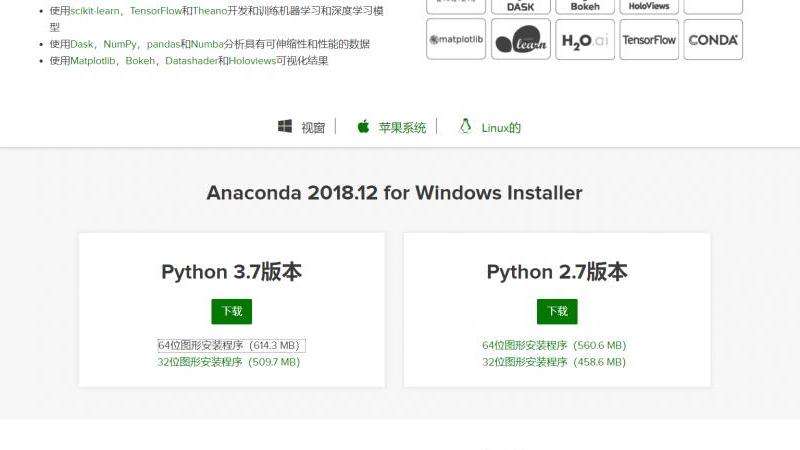Open the Matplotlib text link in the list
The width and height of the screenshot is (800, 450).
point(92,61)
